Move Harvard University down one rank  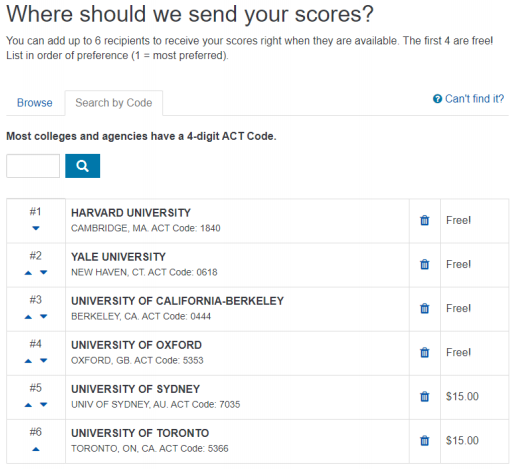[36, 228]
